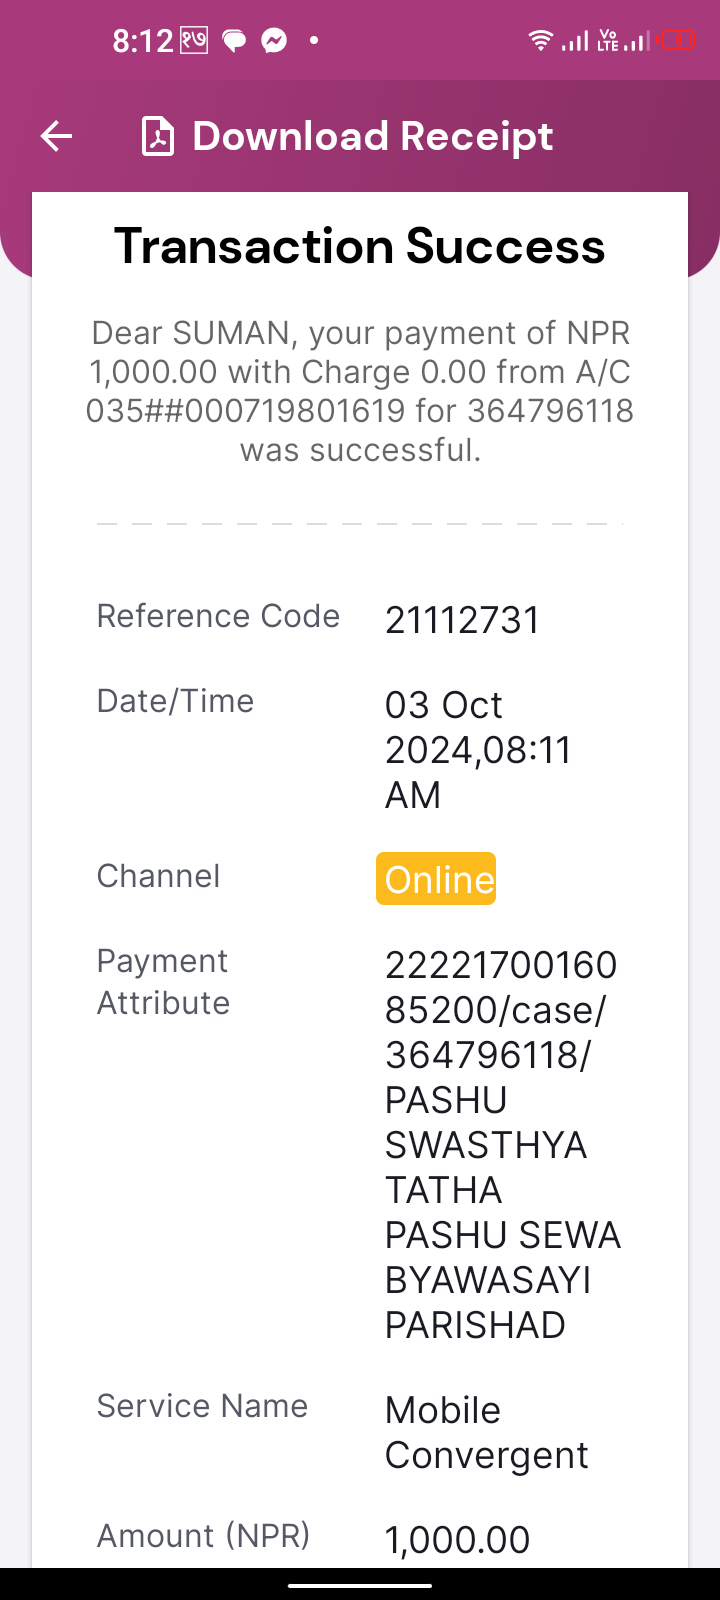
Task: Tap the Wi-Fi status icon
Action: click(x=540, y=40)
